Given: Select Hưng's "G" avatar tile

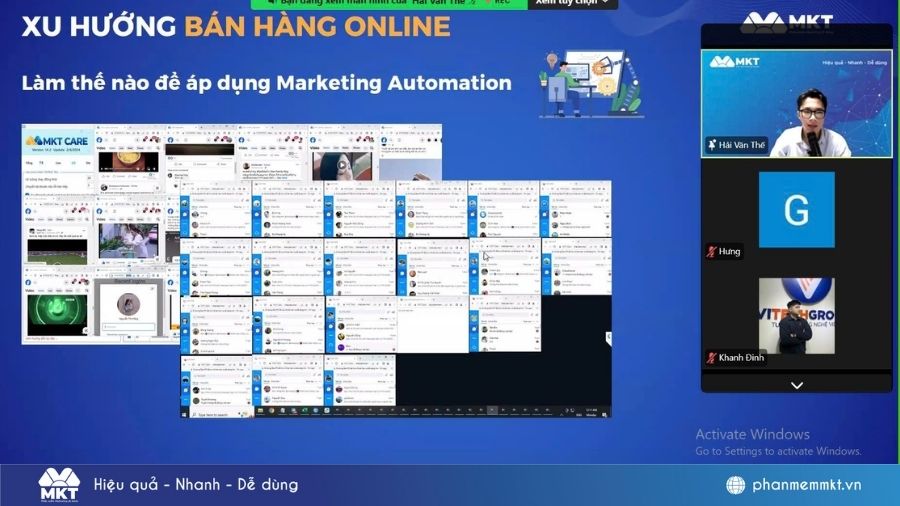Looking at the screenshot, I should (797, 210).
